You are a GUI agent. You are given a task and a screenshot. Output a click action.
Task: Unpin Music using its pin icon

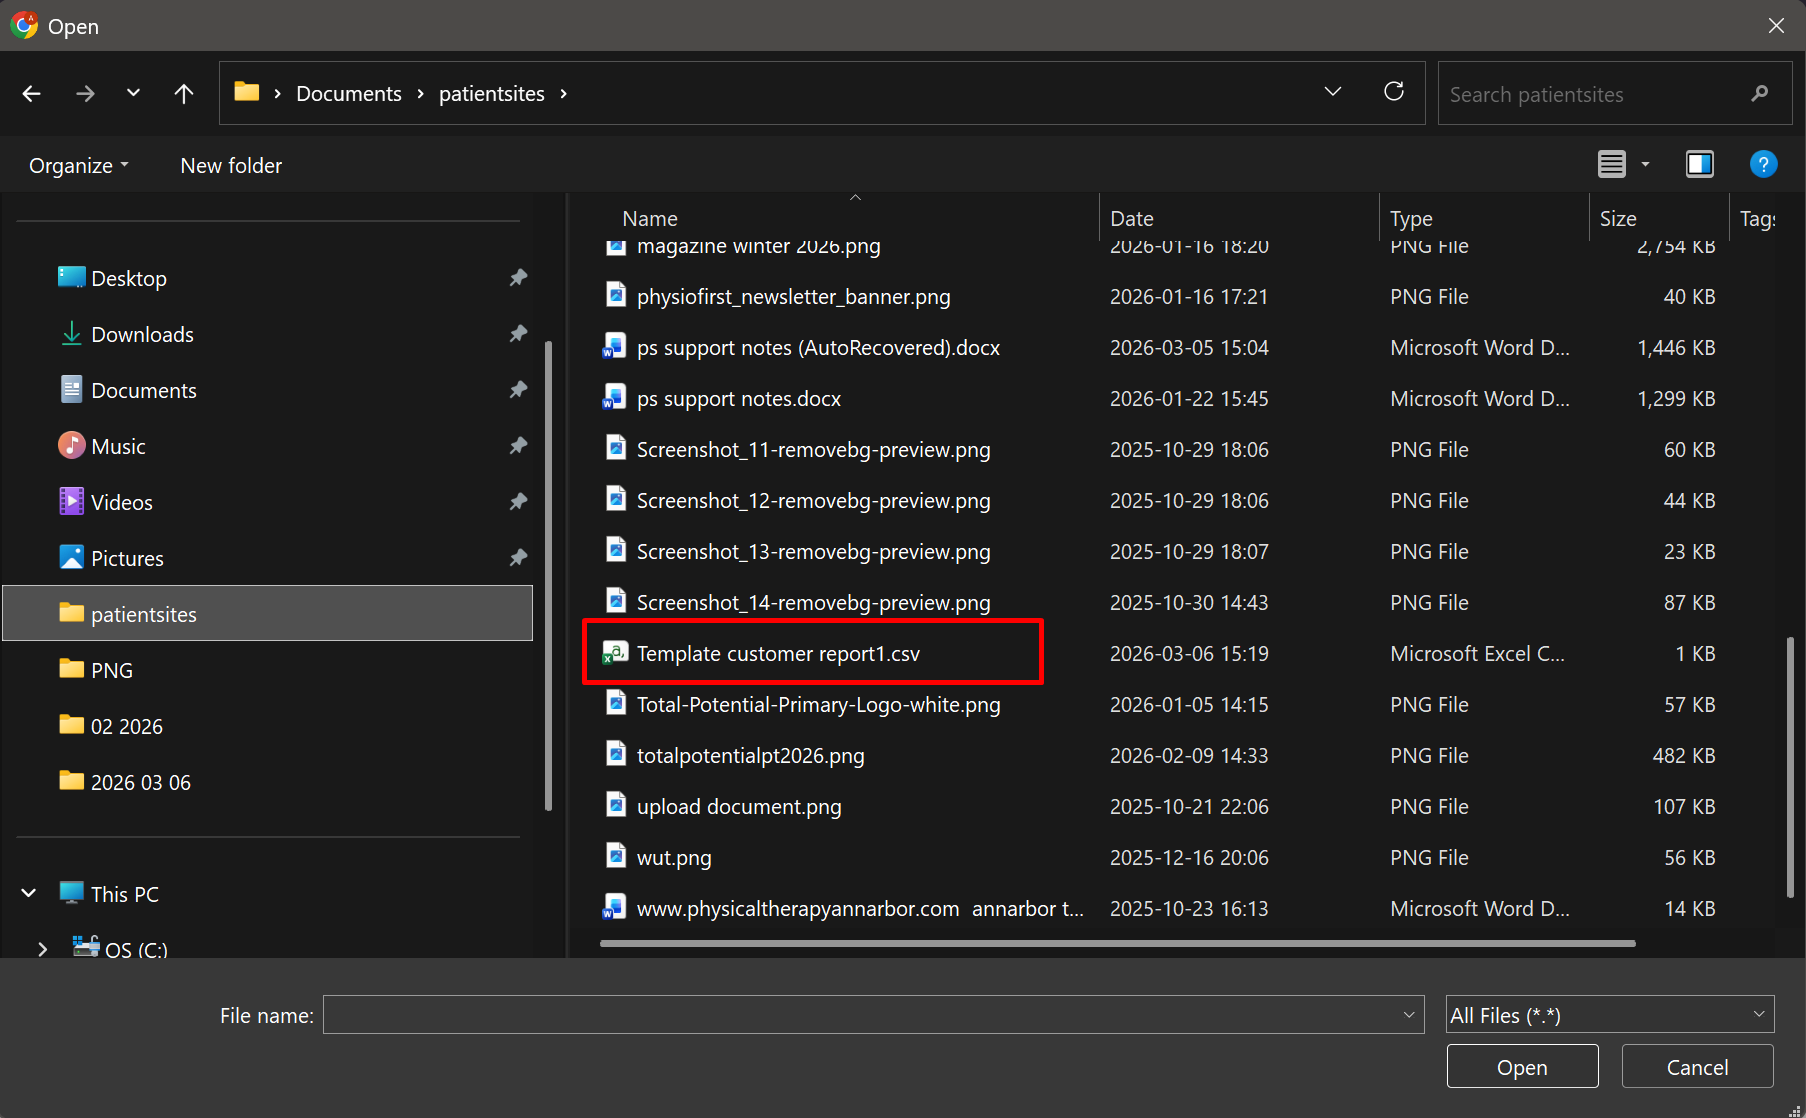click(x=518, y=446)
